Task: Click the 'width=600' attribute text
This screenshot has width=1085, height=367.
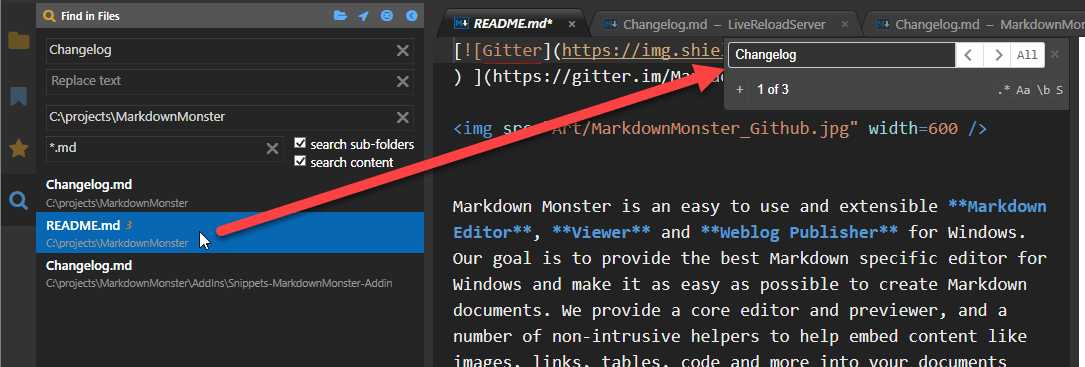Action: (913, 129)
